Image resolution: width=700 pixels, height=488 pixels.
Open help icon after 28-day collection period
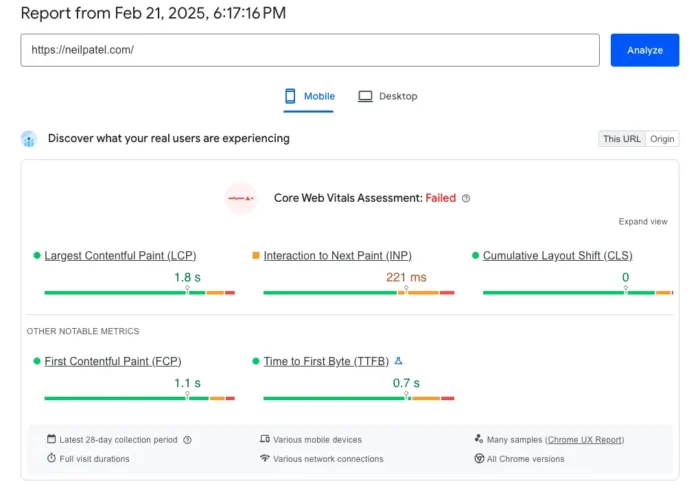pos(188,440)
